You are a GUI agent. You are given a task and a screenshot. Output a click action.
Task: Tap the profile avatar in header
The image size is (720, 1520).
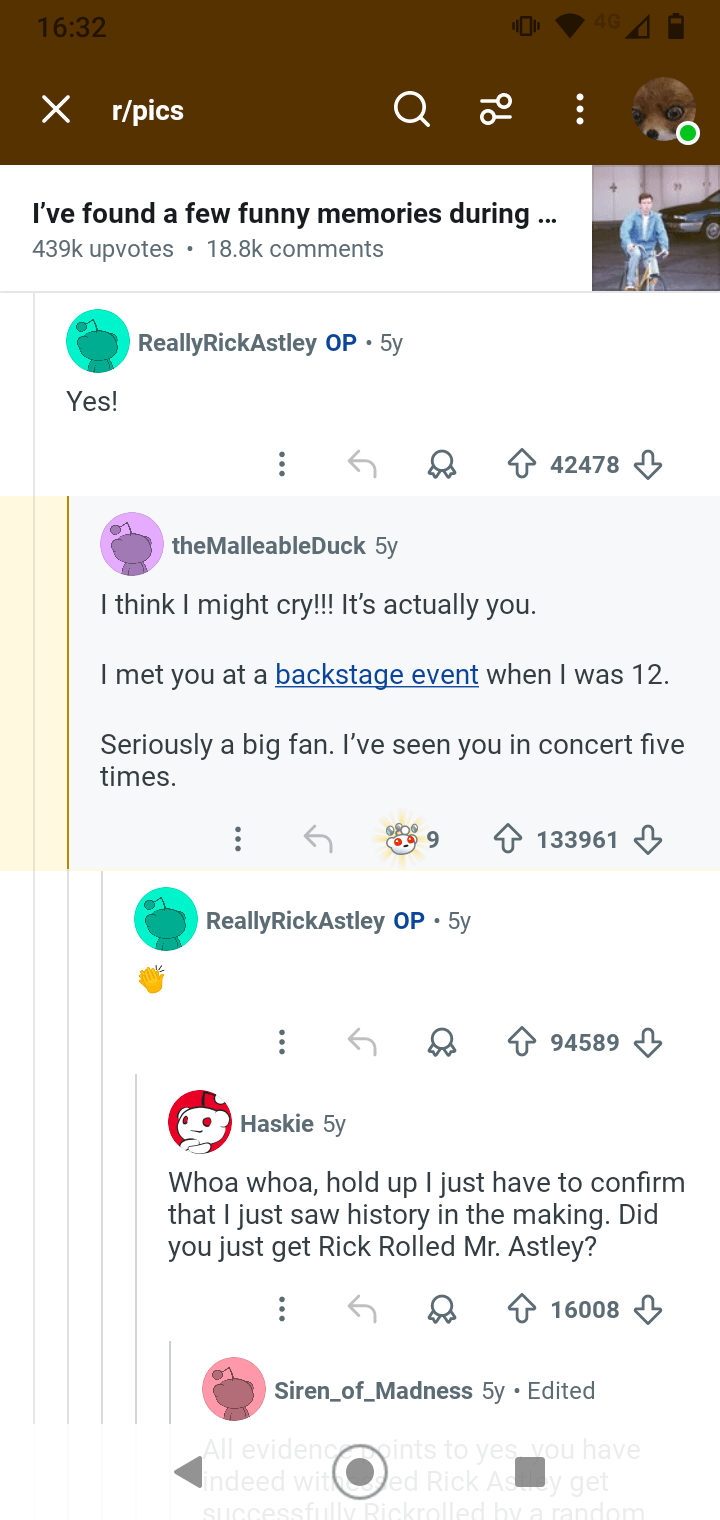pos(664,110)
